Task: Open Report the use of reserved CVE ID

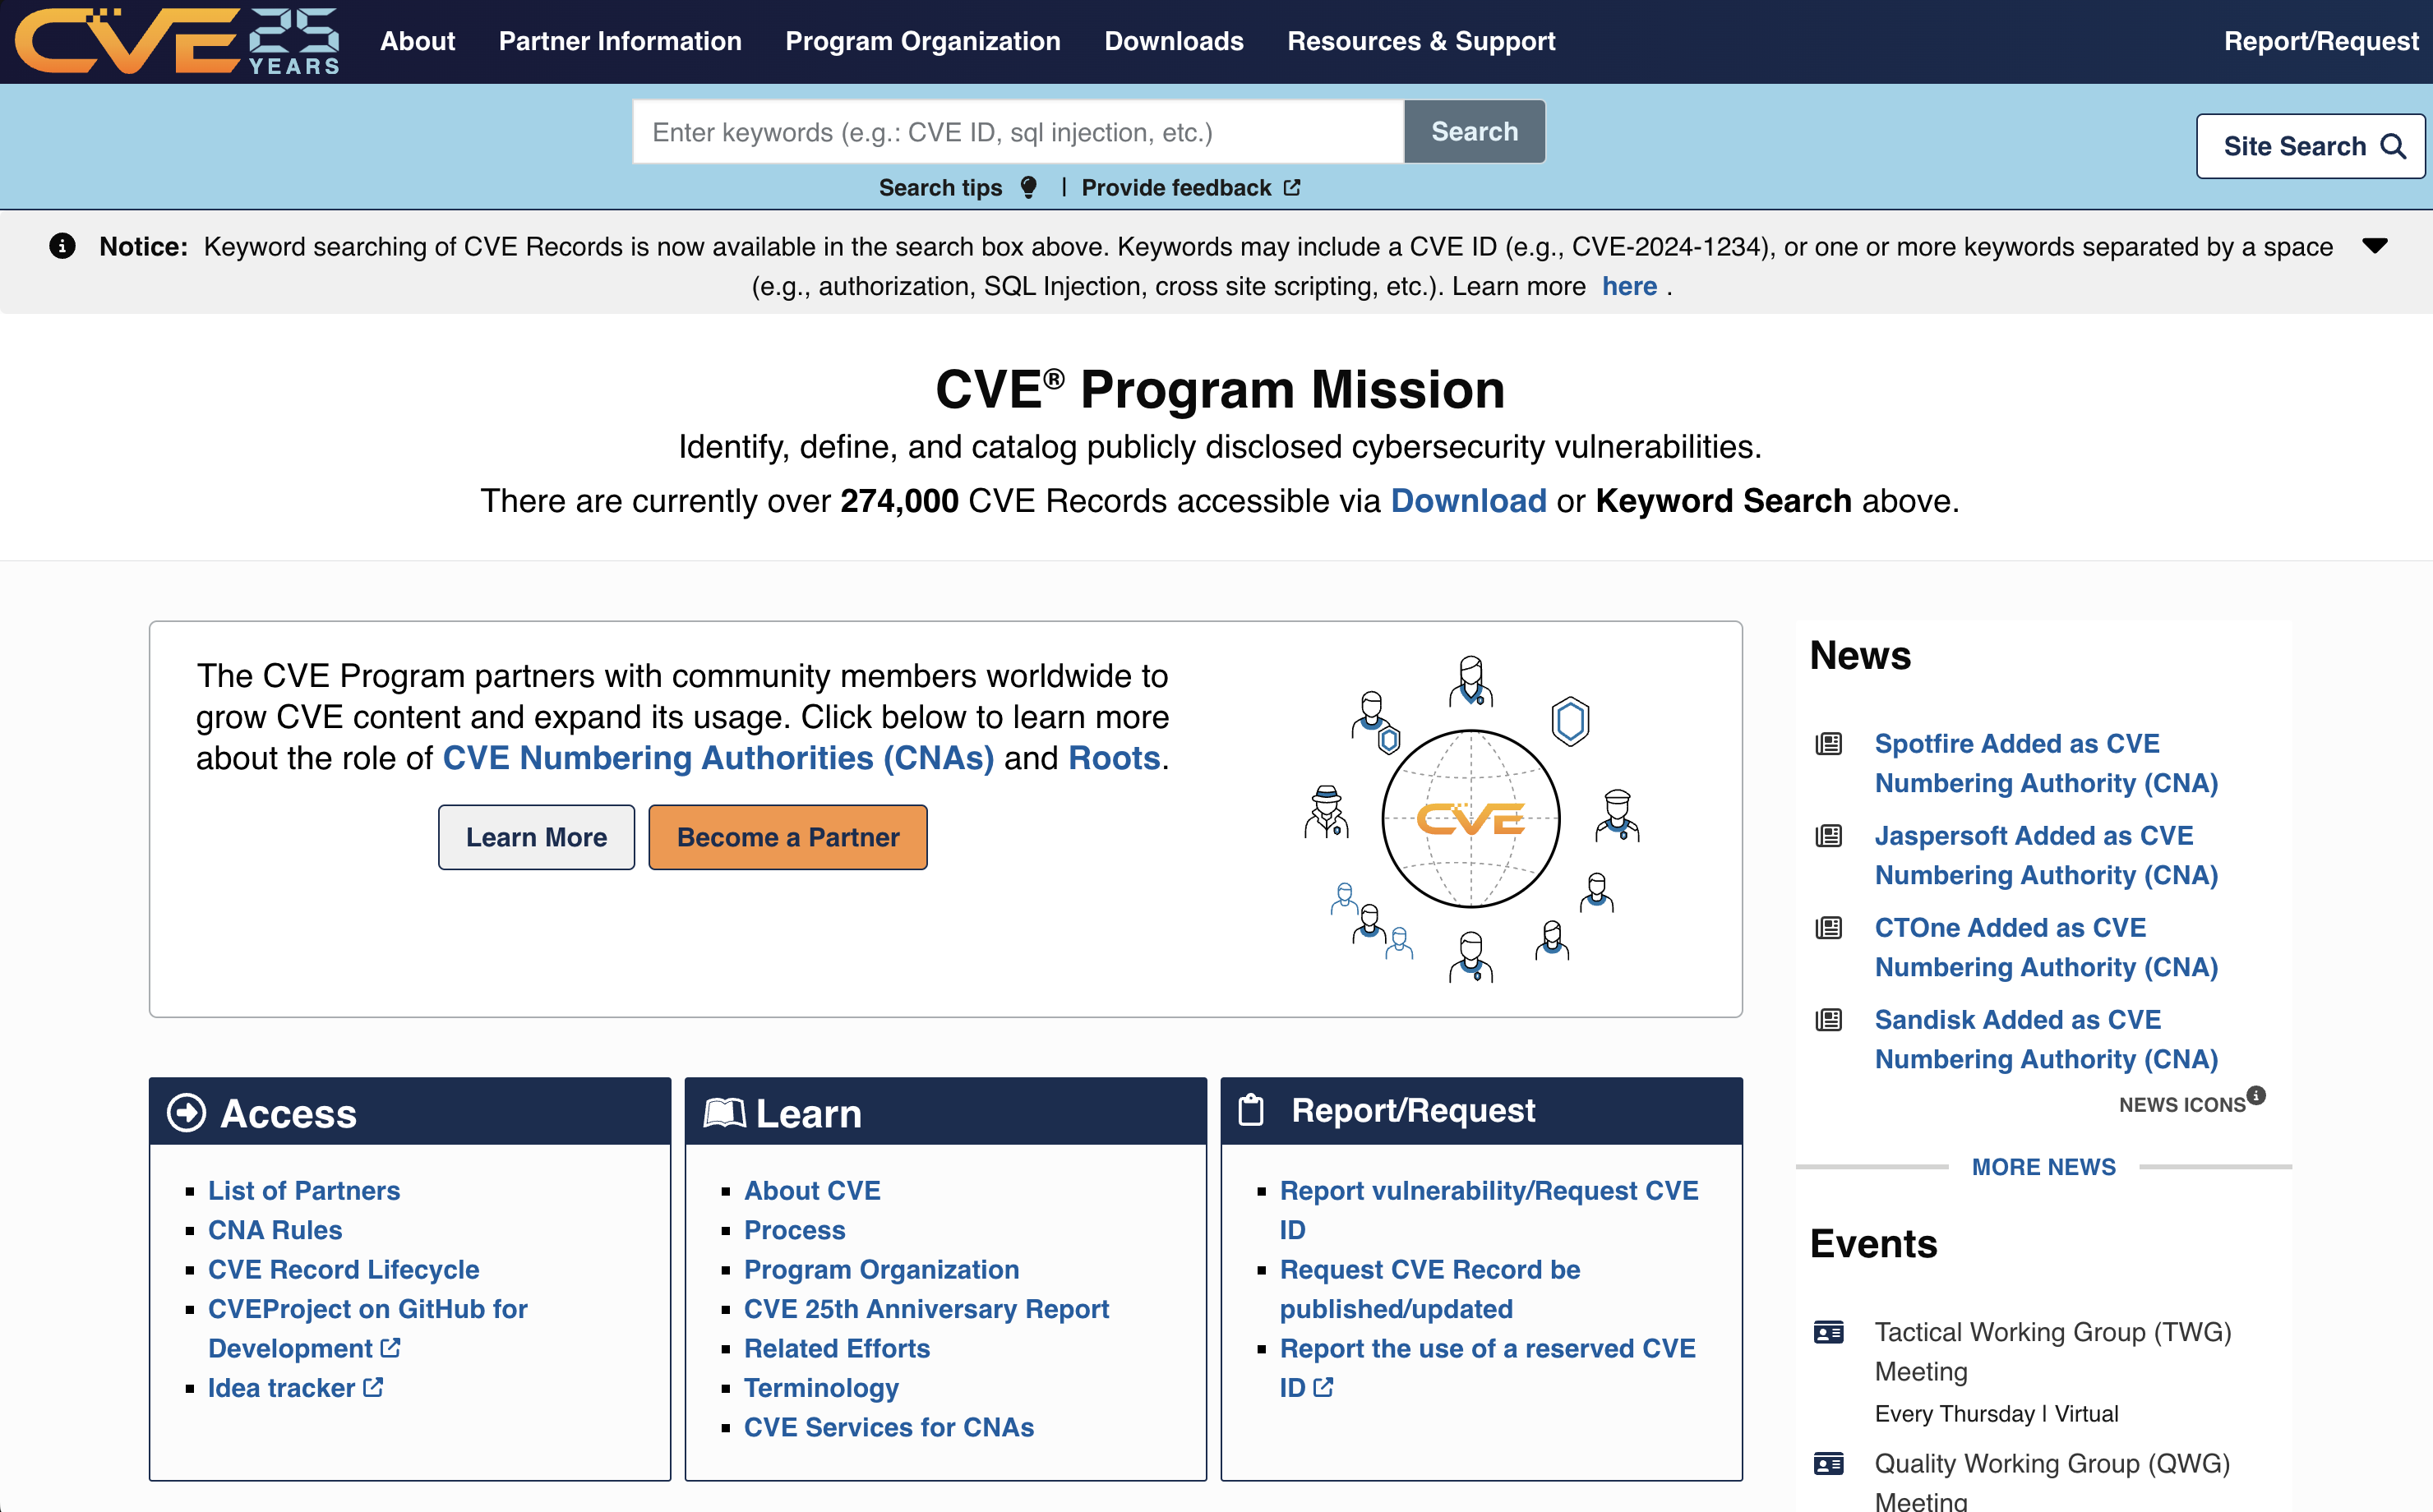Action: coord(1487,1367)
